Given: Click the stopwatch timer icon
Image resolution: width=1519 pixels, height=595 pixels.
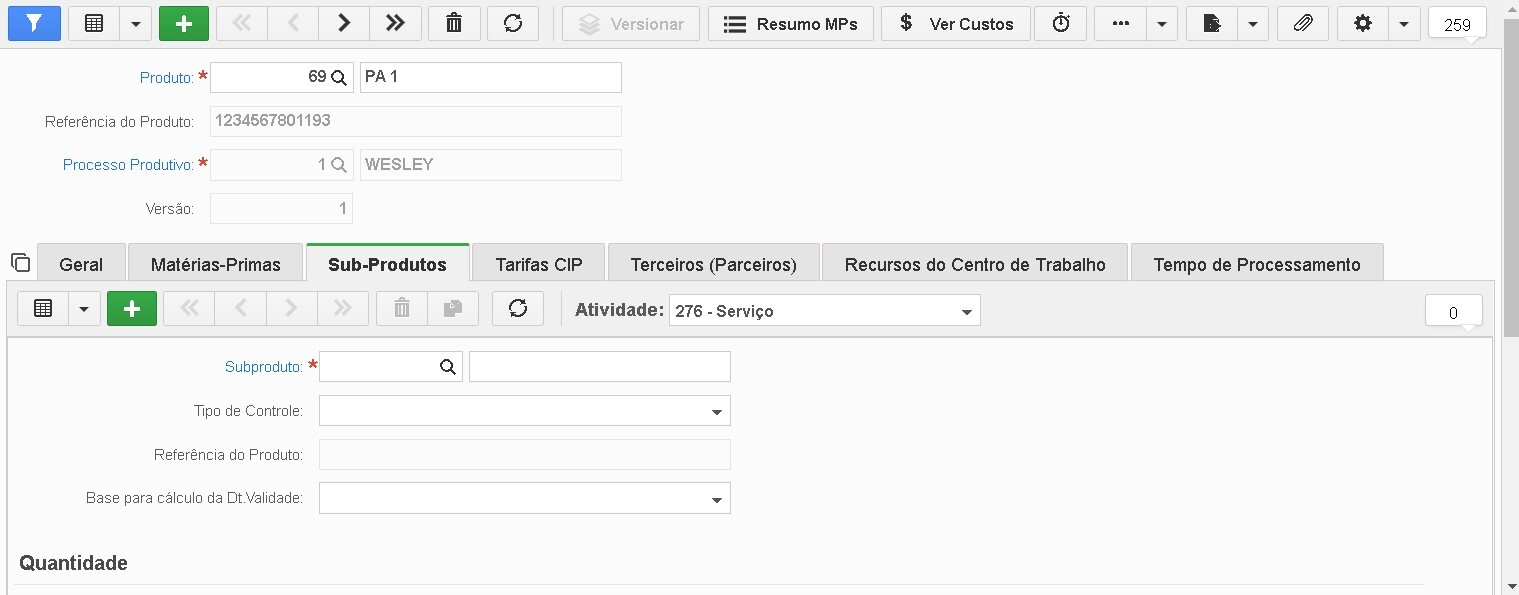Looking at the screenshot, I should coord(1061,23).
